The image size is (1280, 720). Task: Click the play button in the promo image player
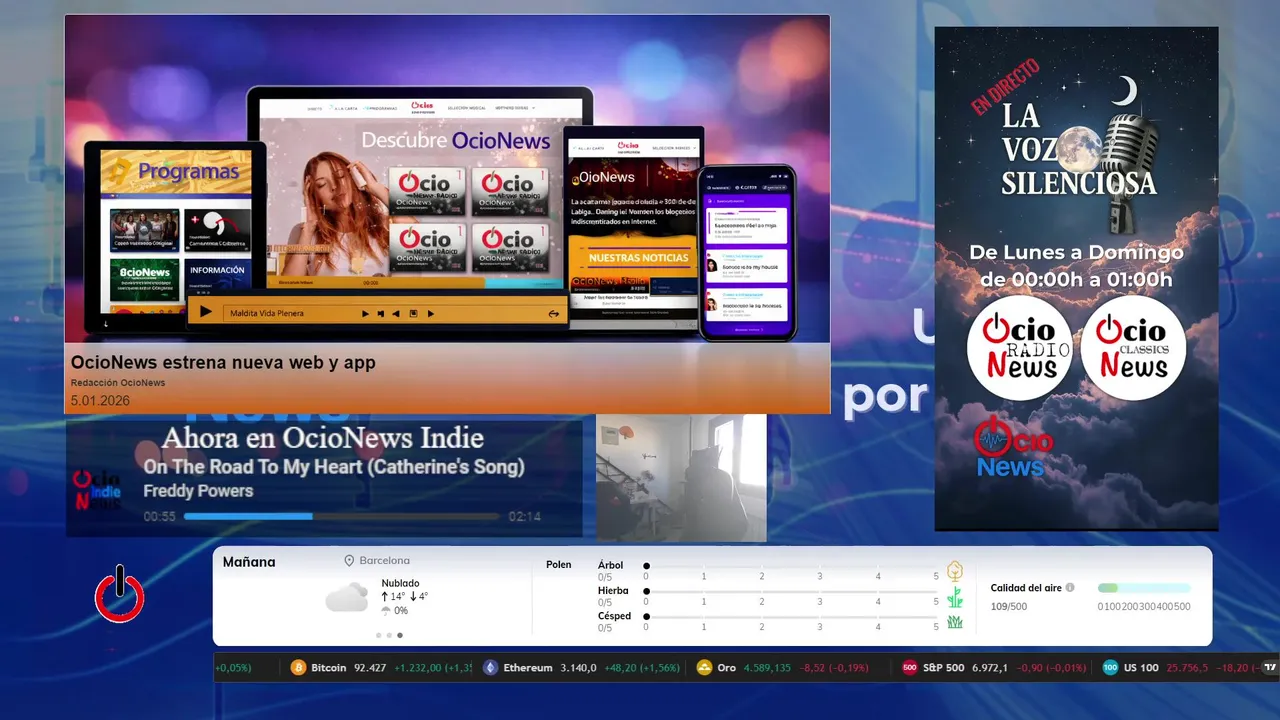(205, 312)
